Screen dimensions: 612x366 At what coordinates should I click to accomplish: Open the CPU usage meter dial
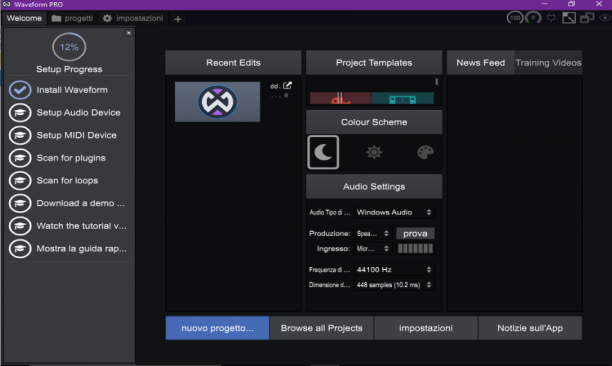point(533,18)
